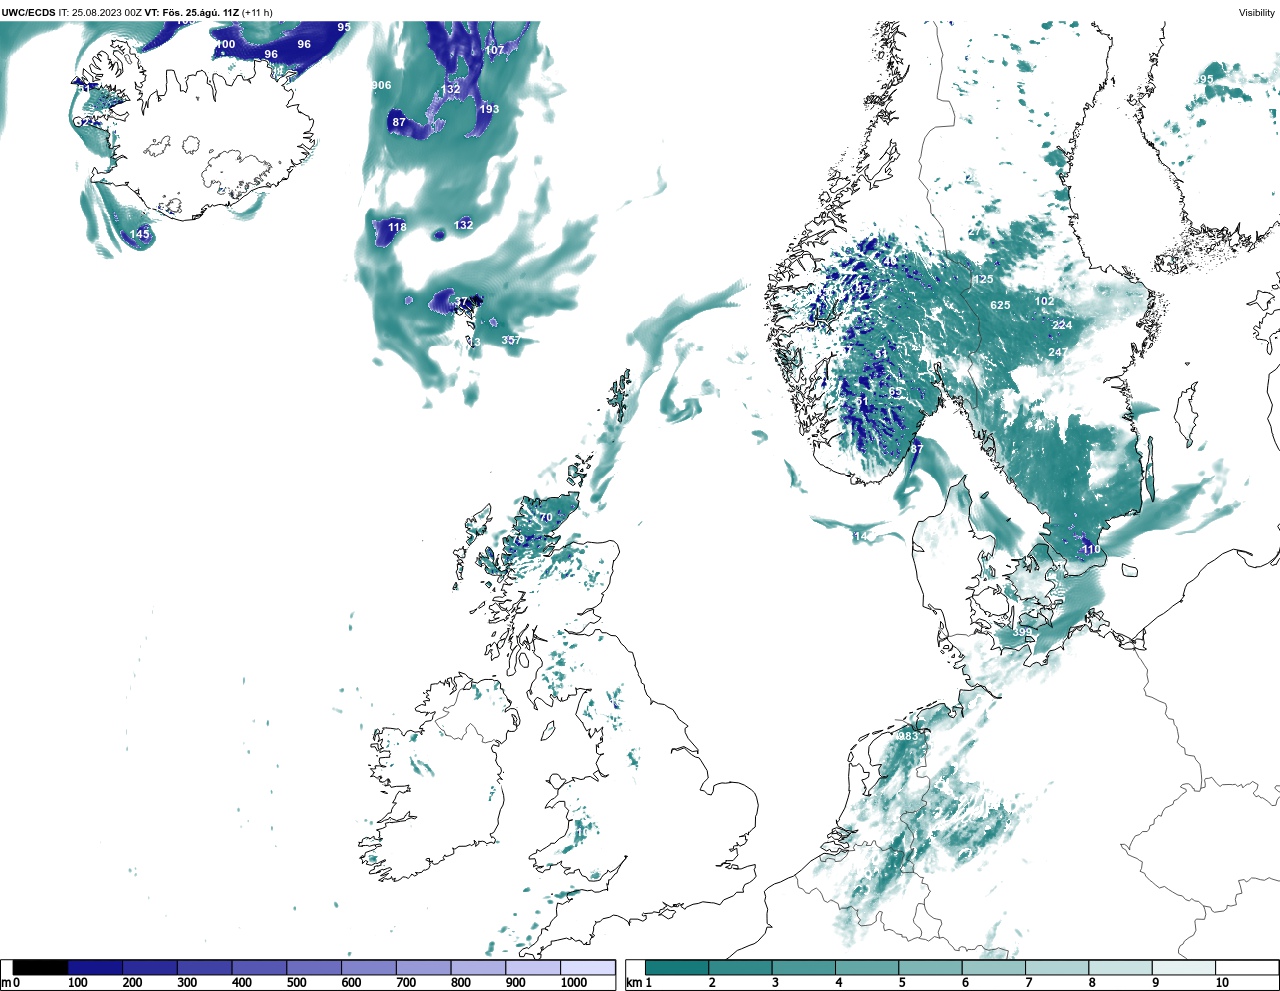Select the '125' map value label
Viewport: 1280px width, 991px height.
[x=984, y=279]
